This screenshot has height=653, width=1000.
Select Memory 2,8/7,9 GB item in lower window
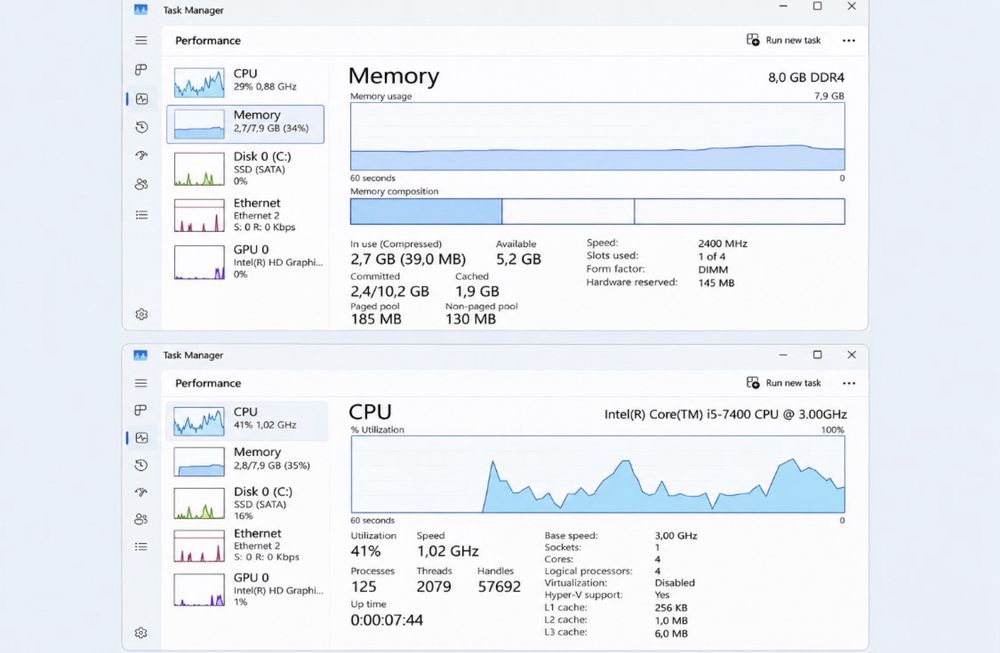(x=247, y=460)
